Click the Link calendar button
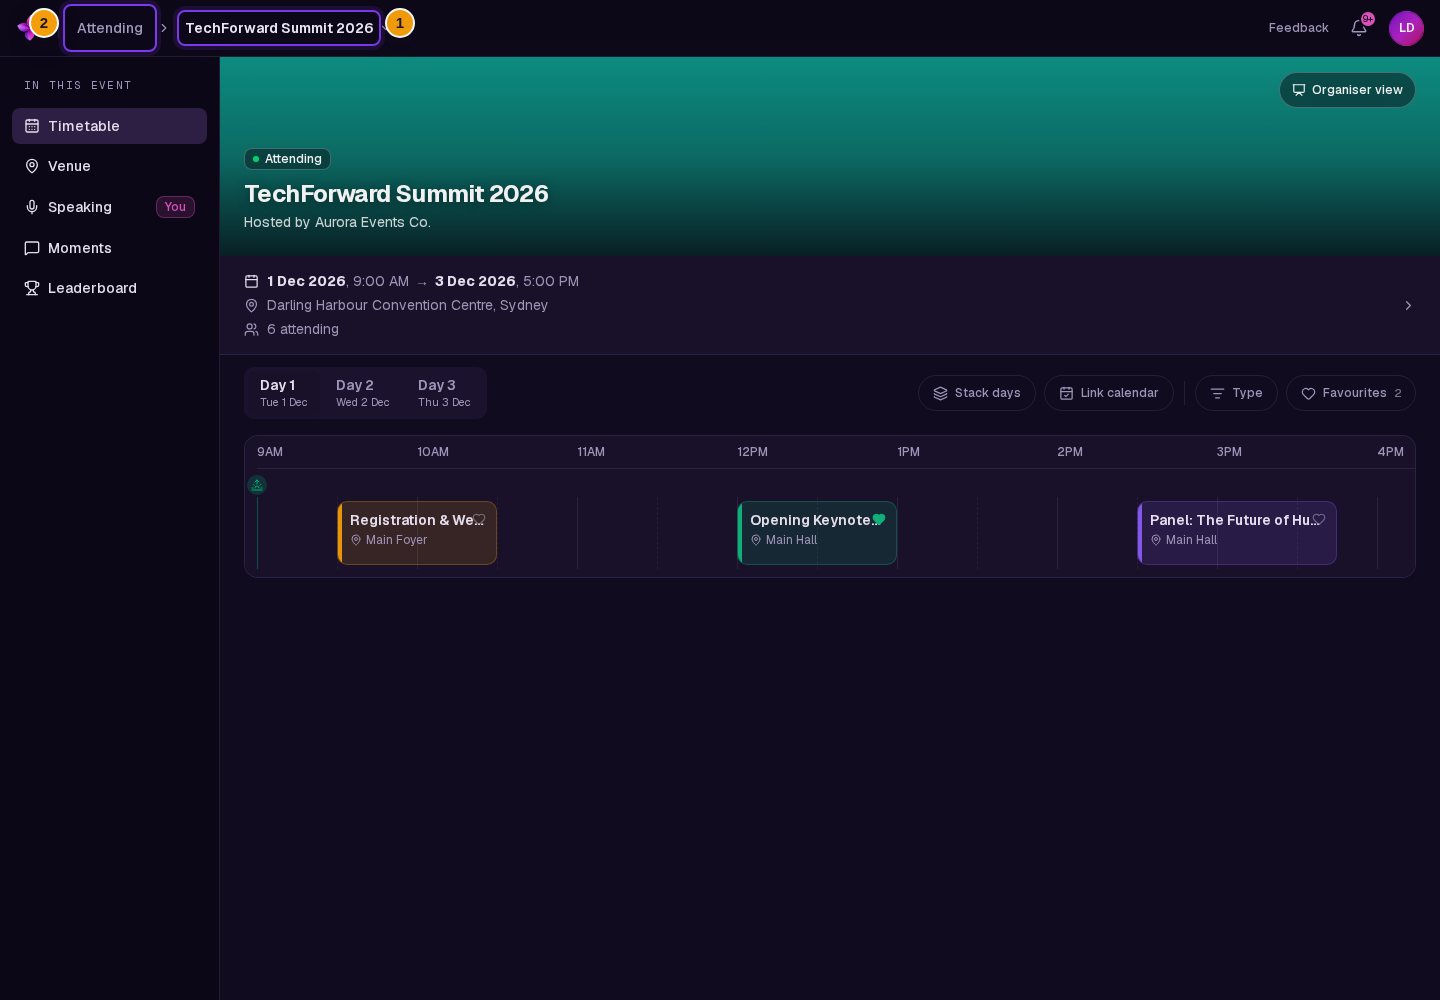 click(x=1109, y=393)
